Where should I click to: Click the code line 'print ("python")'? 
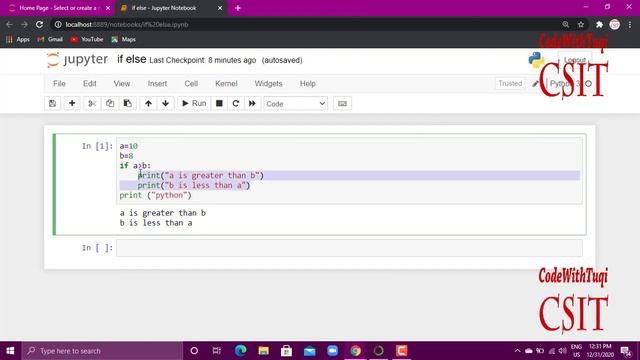click(155, 195)
